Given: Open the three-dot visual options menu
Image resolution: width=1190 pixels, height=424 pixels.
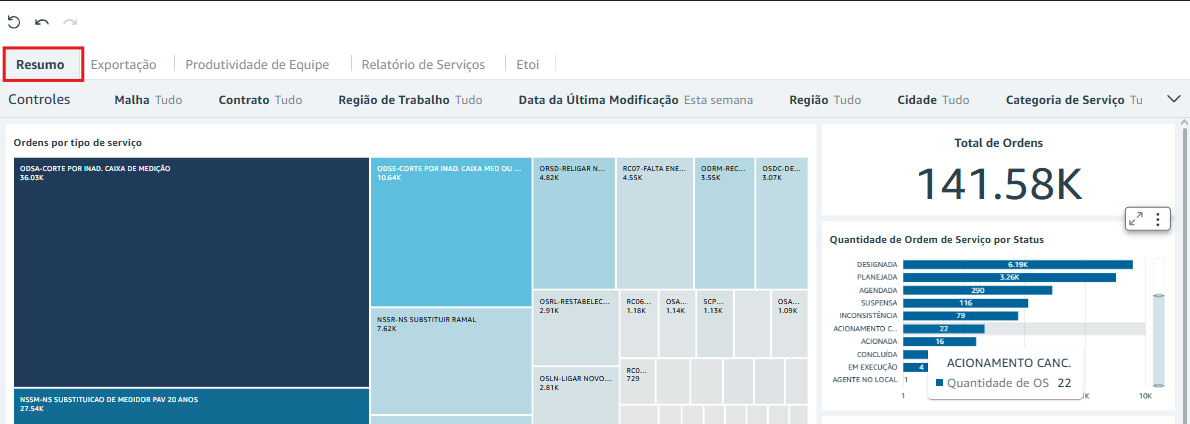Looking at the screenshot, I should 1157,219.
